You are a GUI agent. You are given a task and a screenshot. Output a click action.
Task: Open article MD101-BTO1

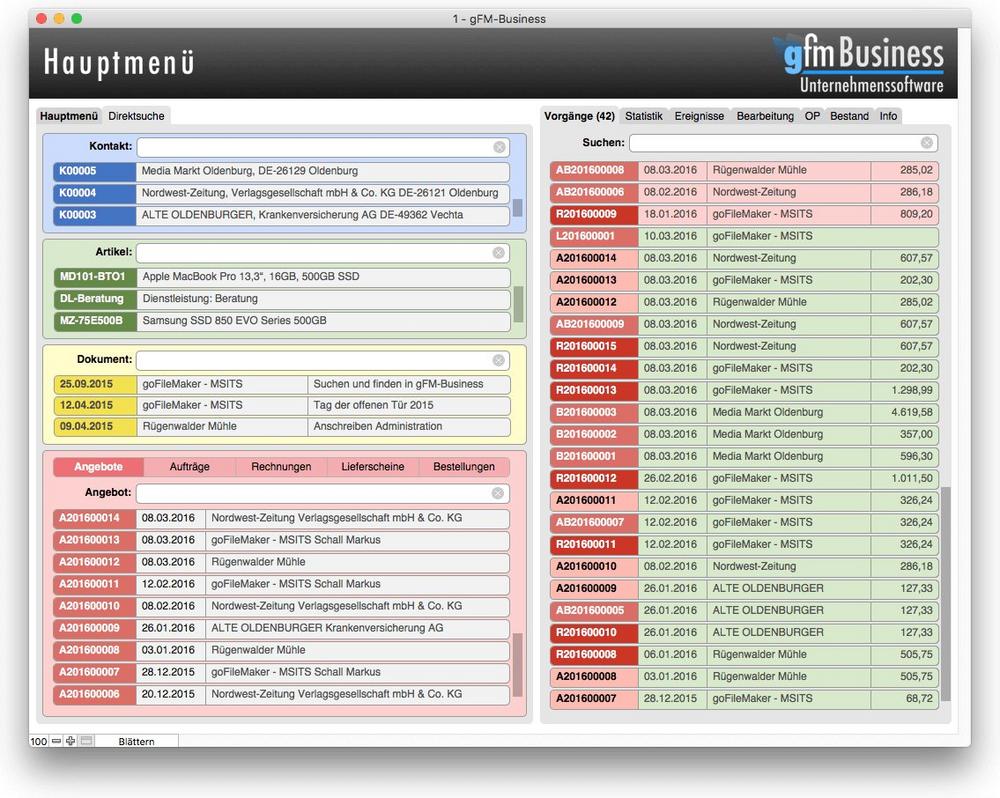pyautogui.click(x=95, y=277)
